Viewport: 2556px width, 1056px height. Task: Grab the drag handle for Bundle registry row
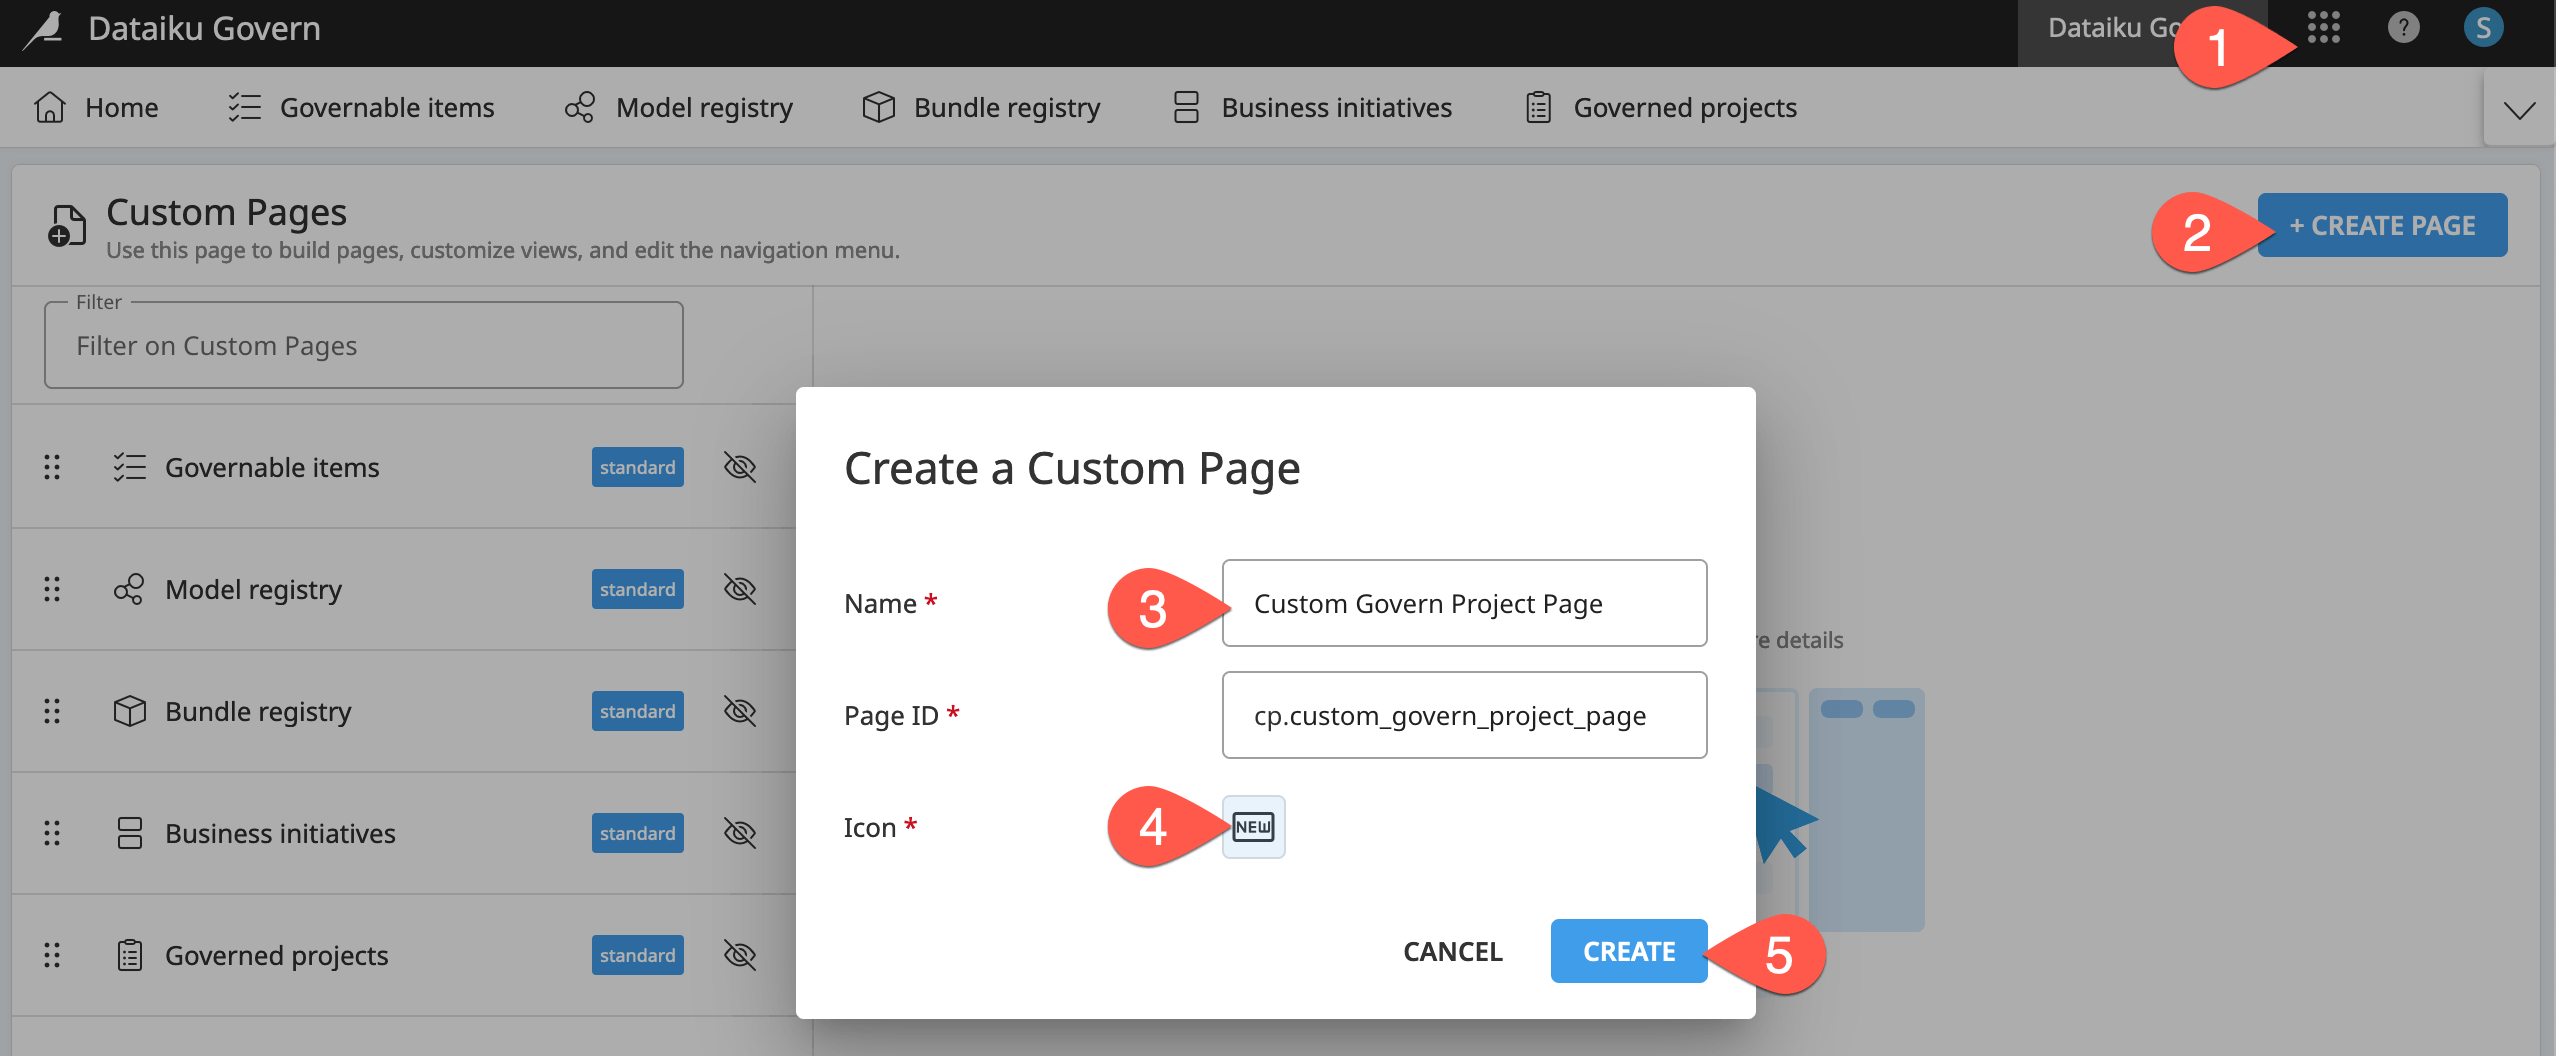click(52, 711)
